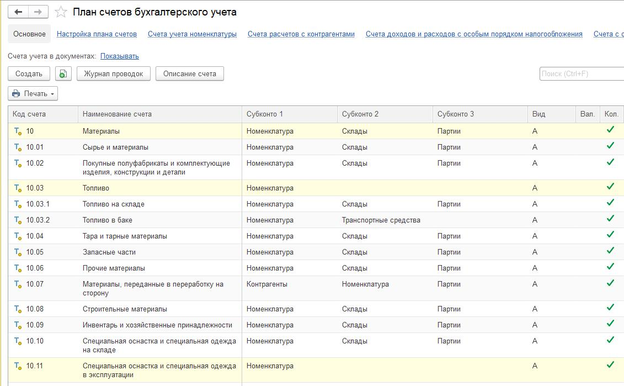Viewport: 624px width, 386px height.
Task: Click the Субконто 3 column header
Action: [480, 114]
